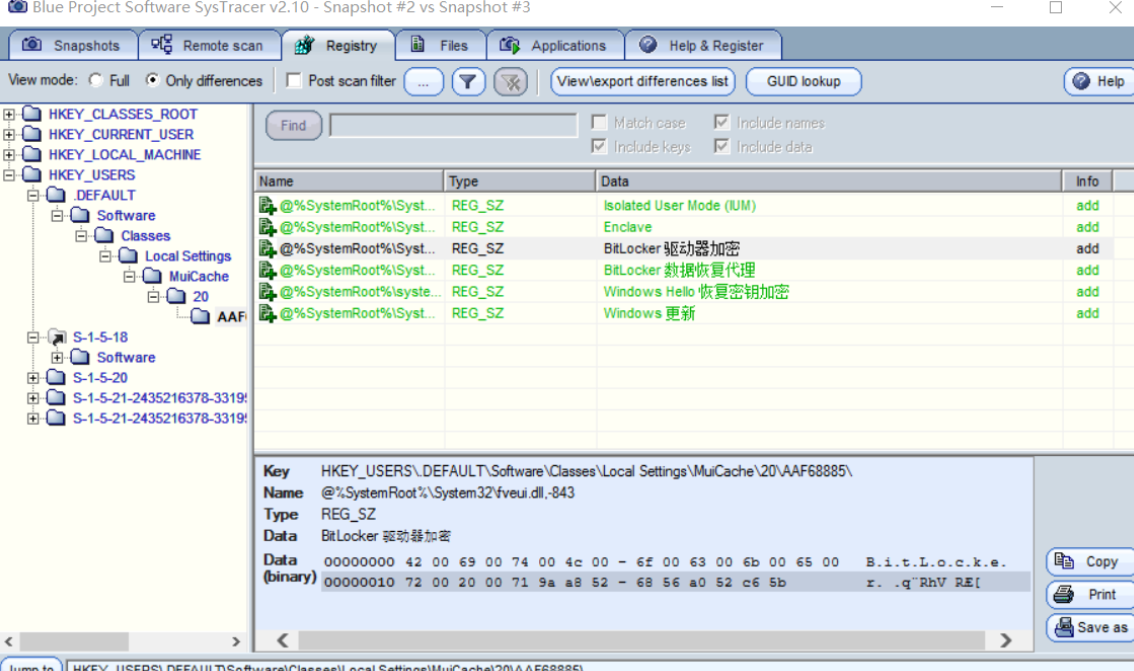
Task: Toggle the Match case checkbox
Action: click(x=599, y=122)
